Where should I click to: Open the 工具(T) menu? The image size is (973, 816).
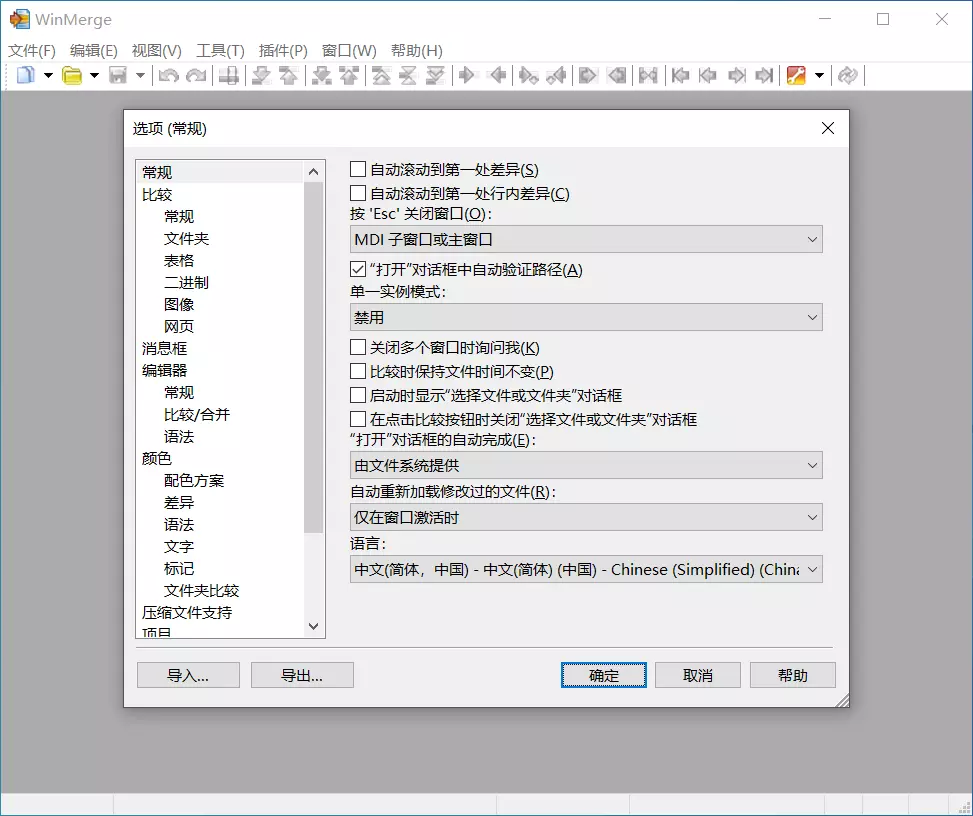click(x=220, y=51)
